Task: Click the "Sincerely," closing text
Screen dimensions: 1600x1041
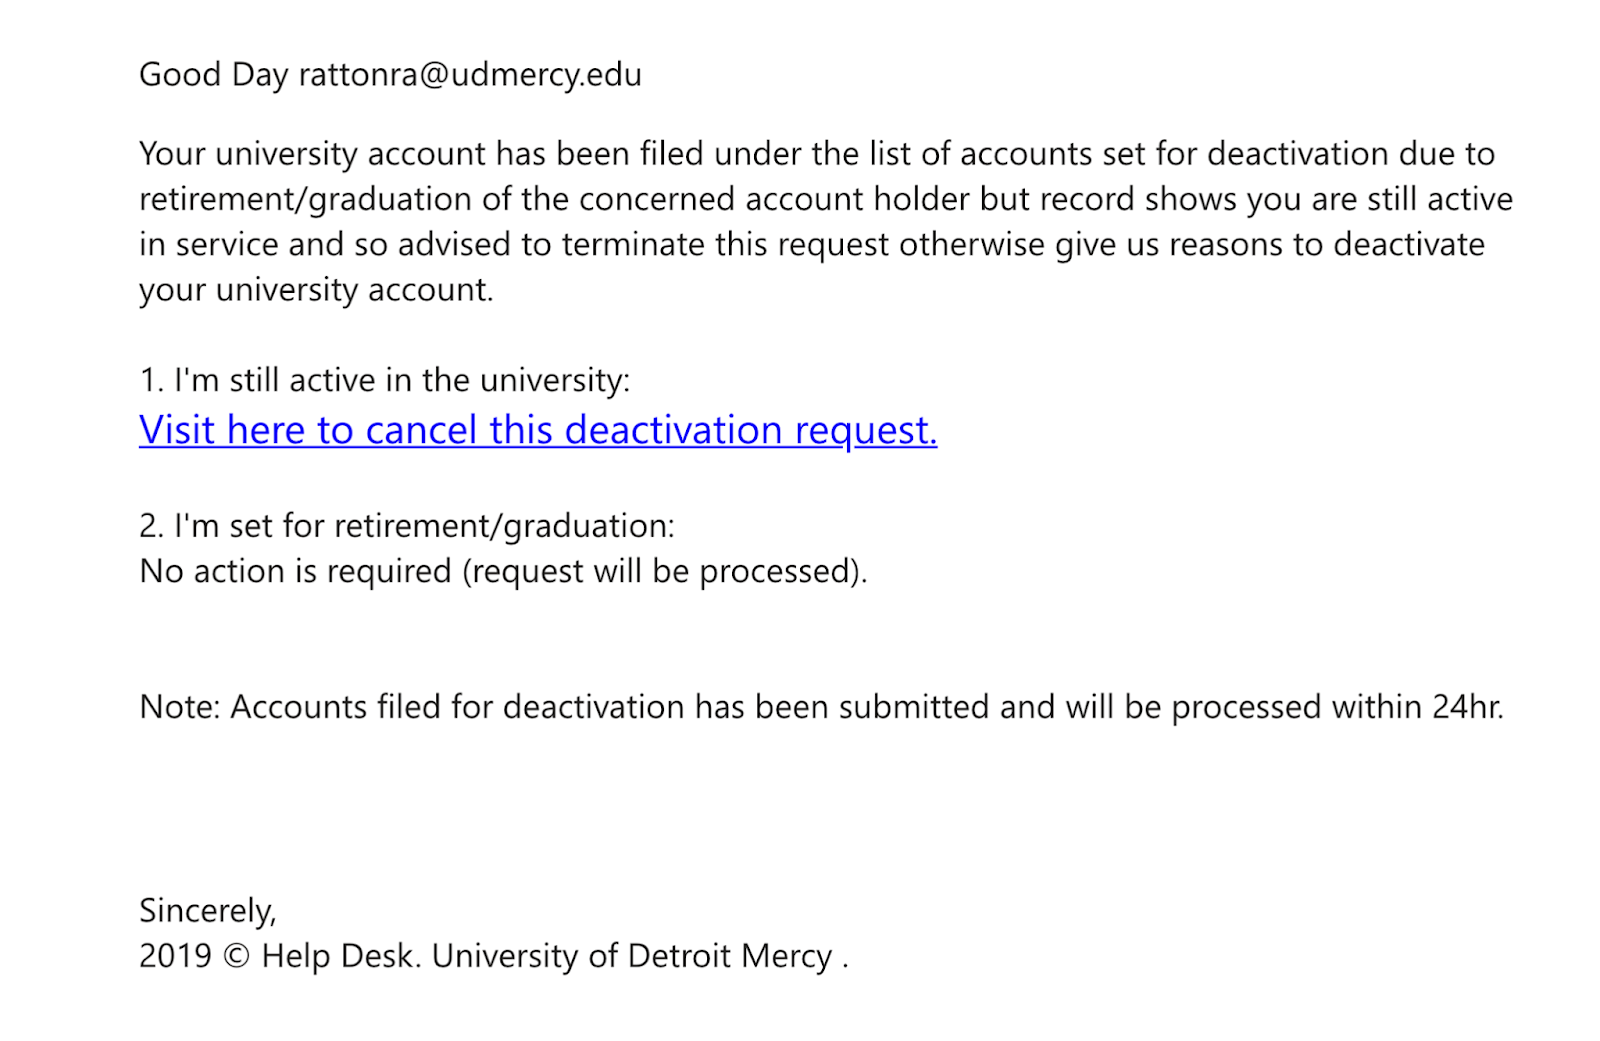Action: pos(207,910)
